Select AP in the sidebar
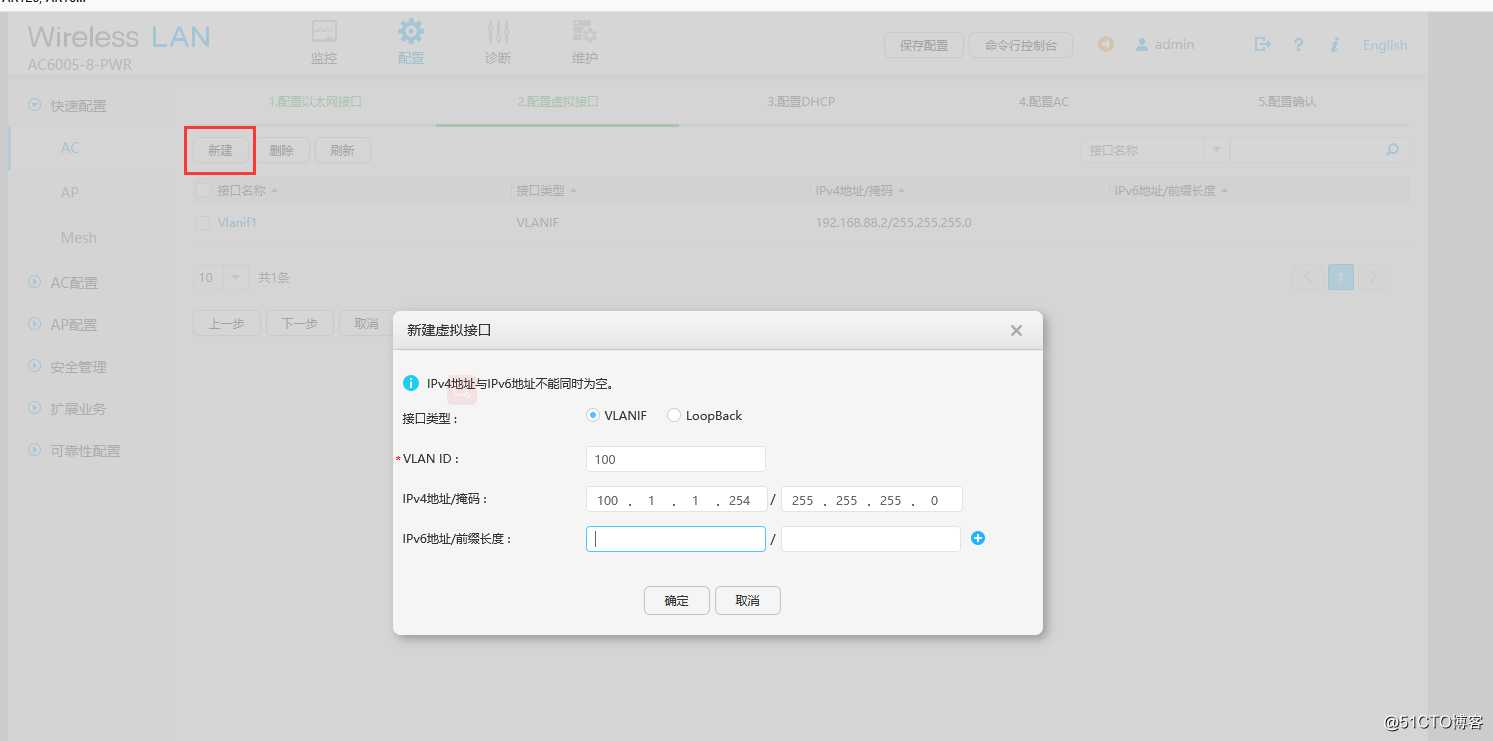1493x741 pixels. (70, 192)
